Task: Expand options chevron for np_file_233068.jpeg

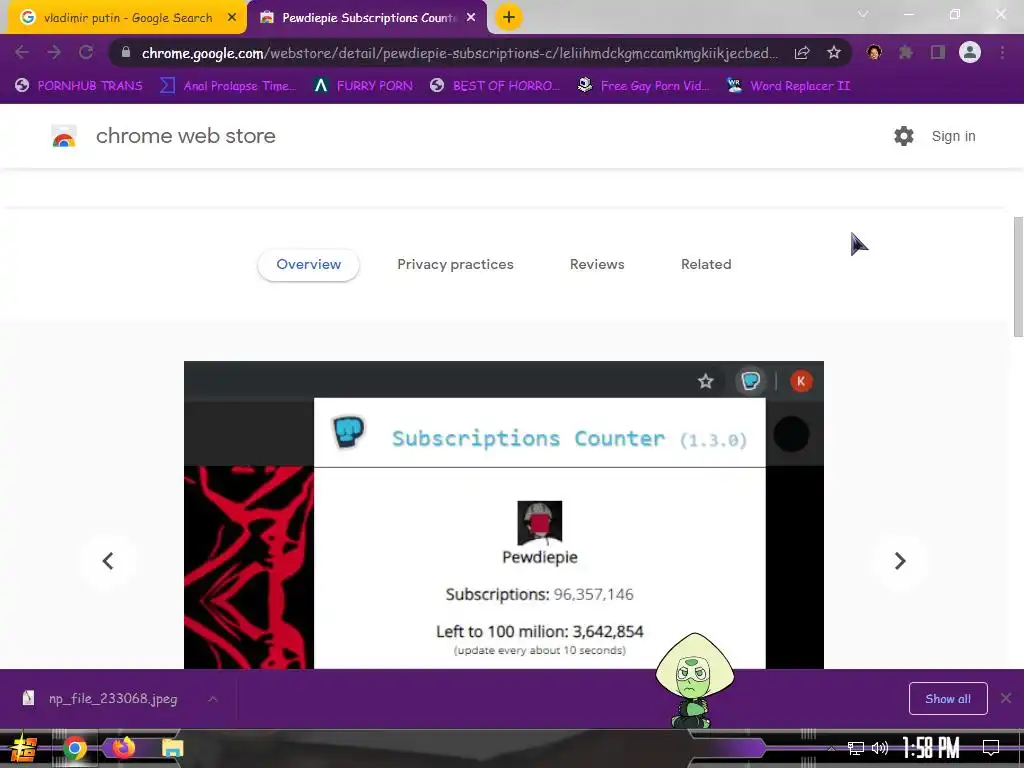Action: coord(213,699)
